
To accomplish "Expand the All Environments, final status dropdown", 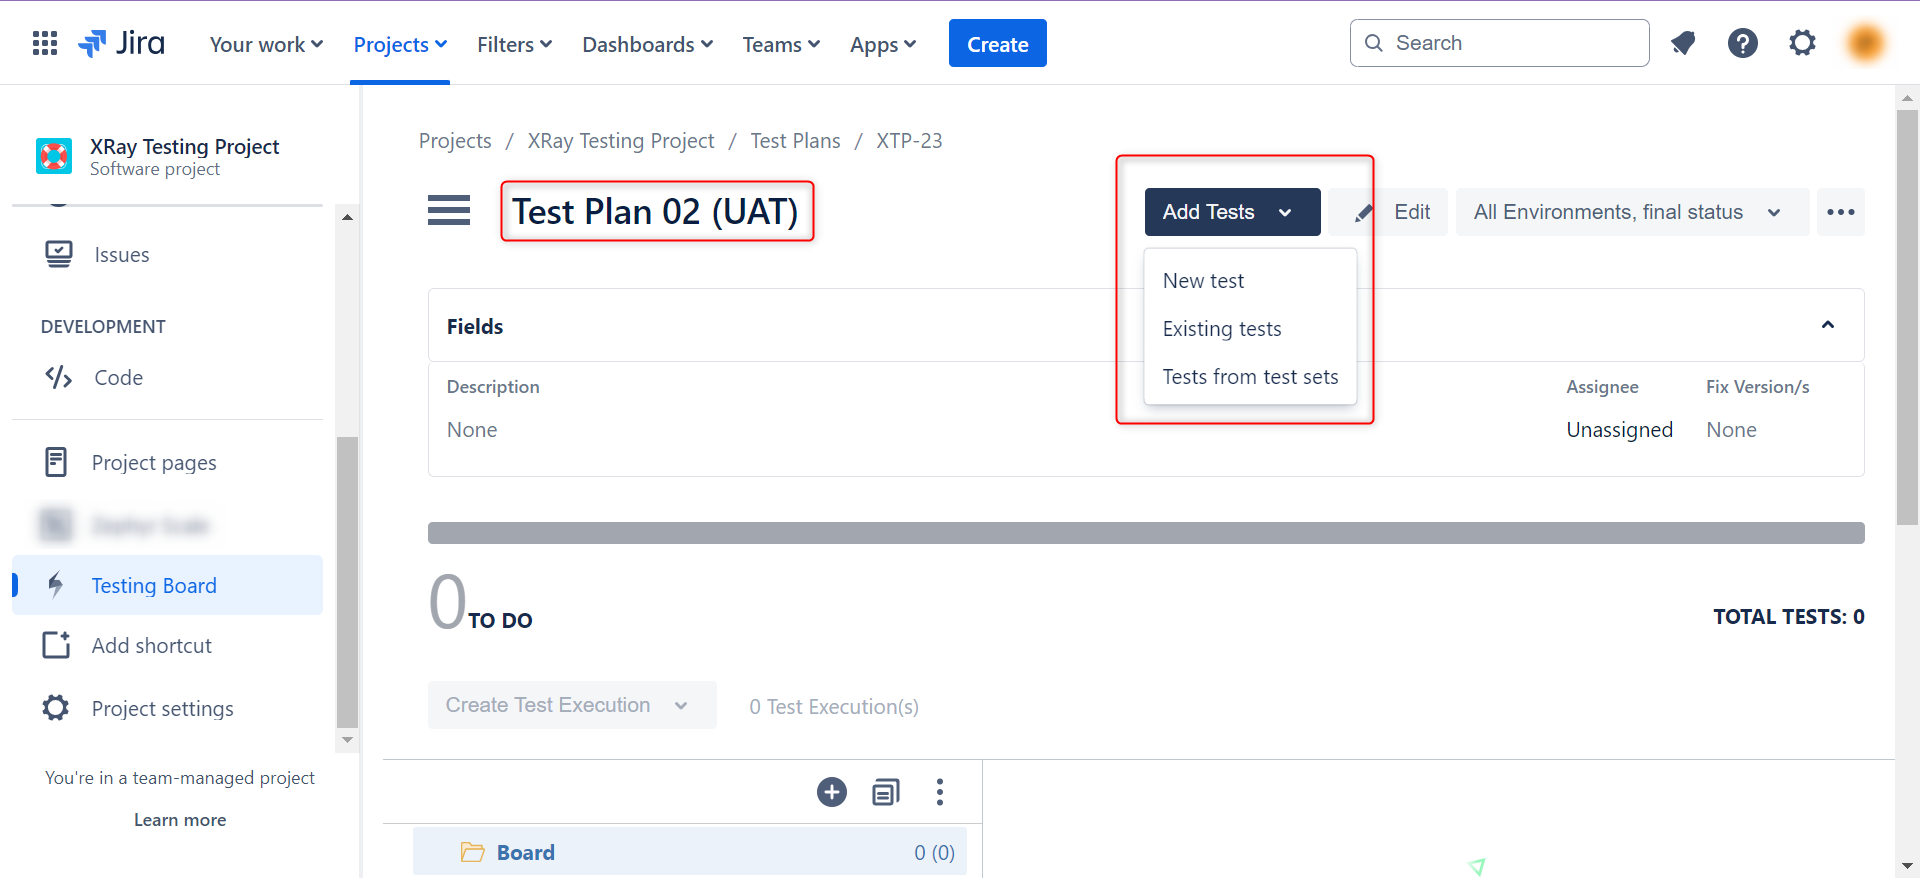I will coord(1630,212).
